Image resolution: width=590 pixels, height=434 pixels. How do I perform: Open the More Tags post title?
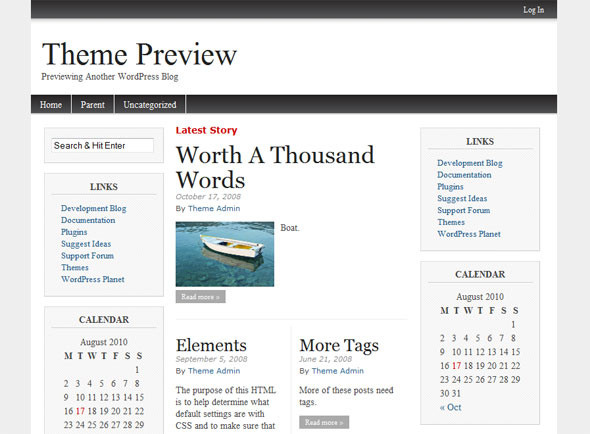(339, 346)
